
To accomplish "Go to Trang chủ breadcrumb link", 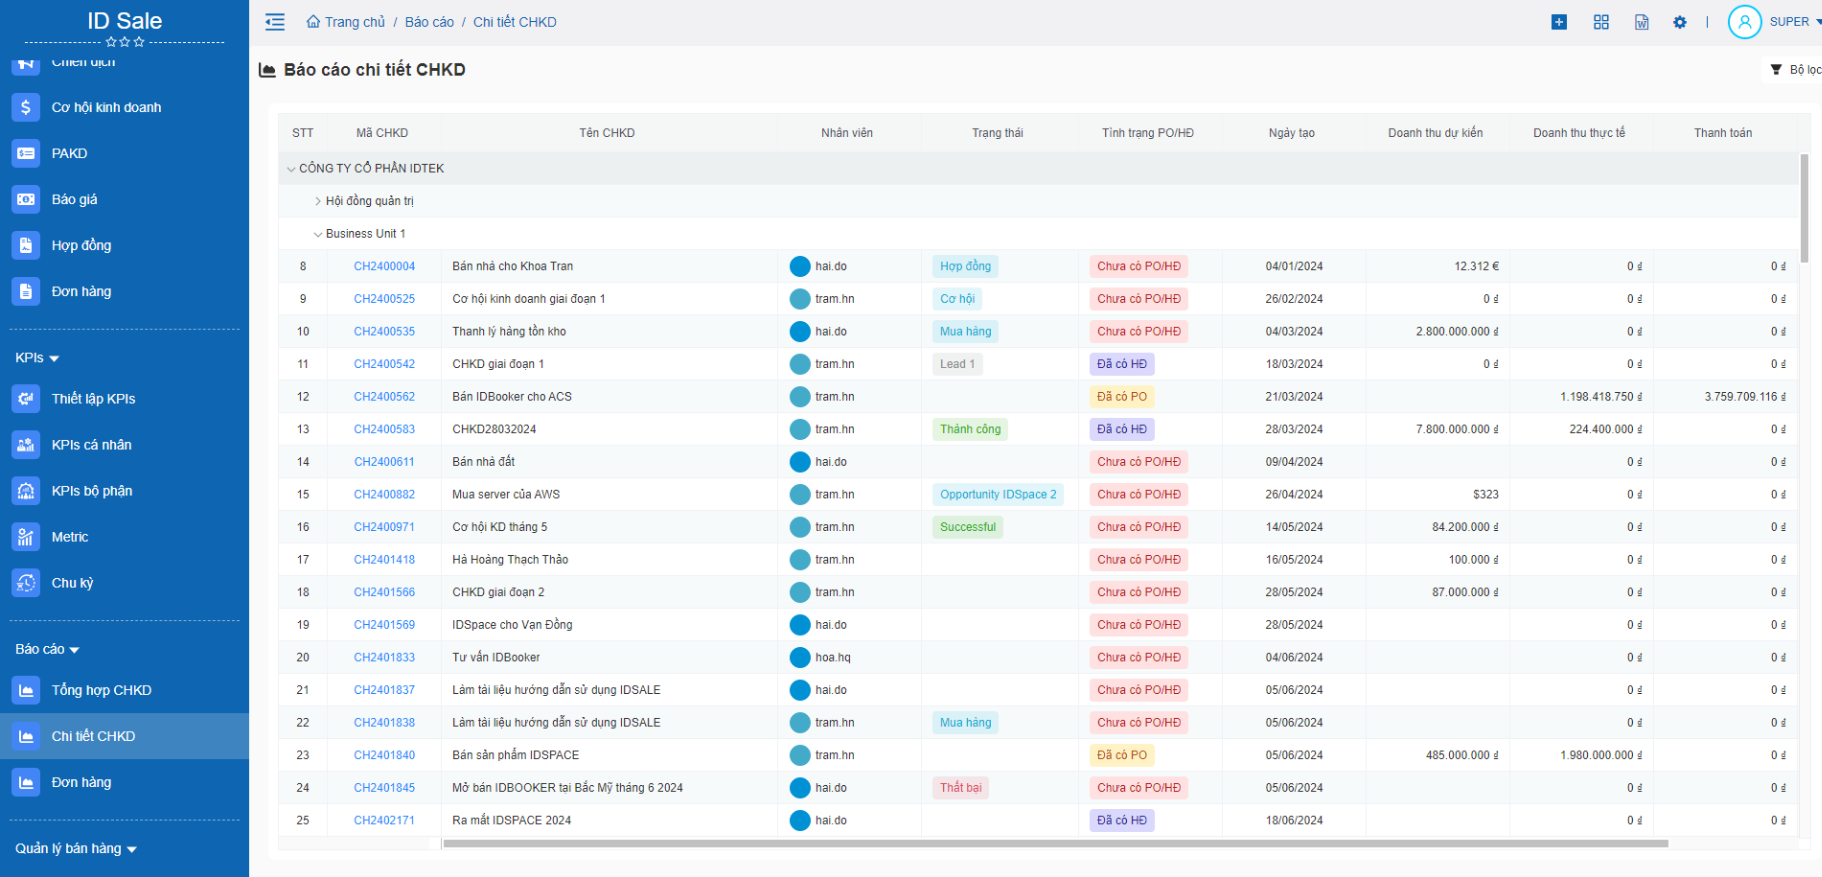I will 354,22.
